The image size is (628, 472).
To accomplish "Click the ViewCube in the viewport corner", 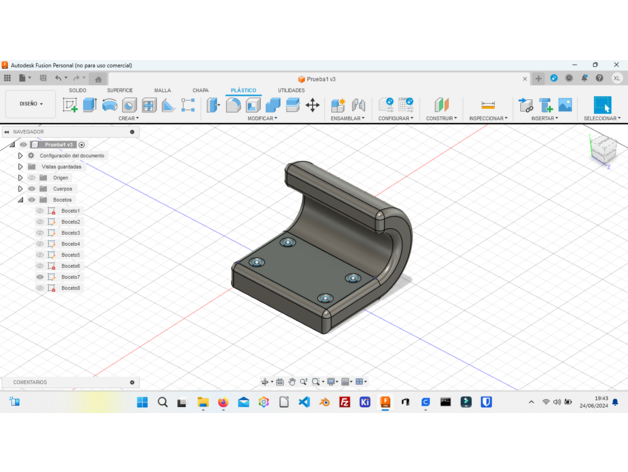I will coord(602,150).
